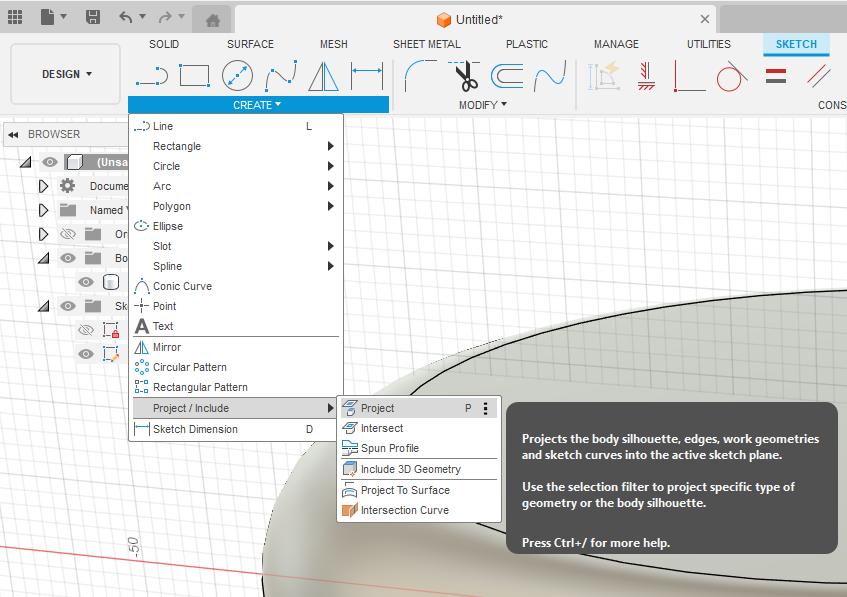Collapse the root component tree node
This screenshot has height=597, width=847.
25,162
